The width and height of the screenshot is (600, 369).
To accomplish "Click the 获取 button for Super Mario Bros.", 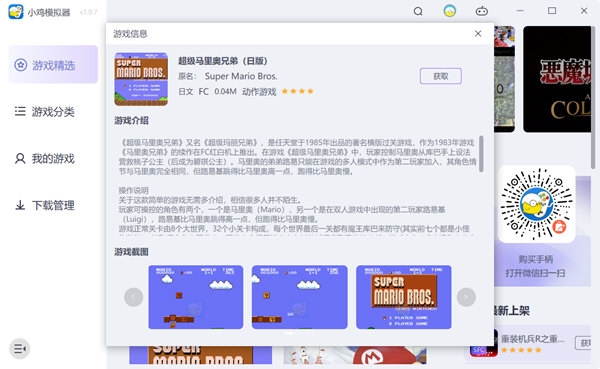I will click(440, 76).
